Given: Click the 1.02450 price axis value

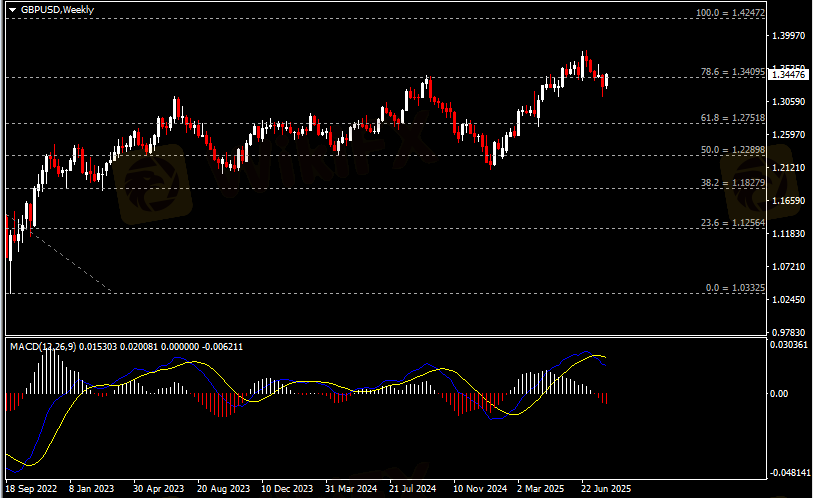Looking at the screenshot, I should (x=789, y=300).
